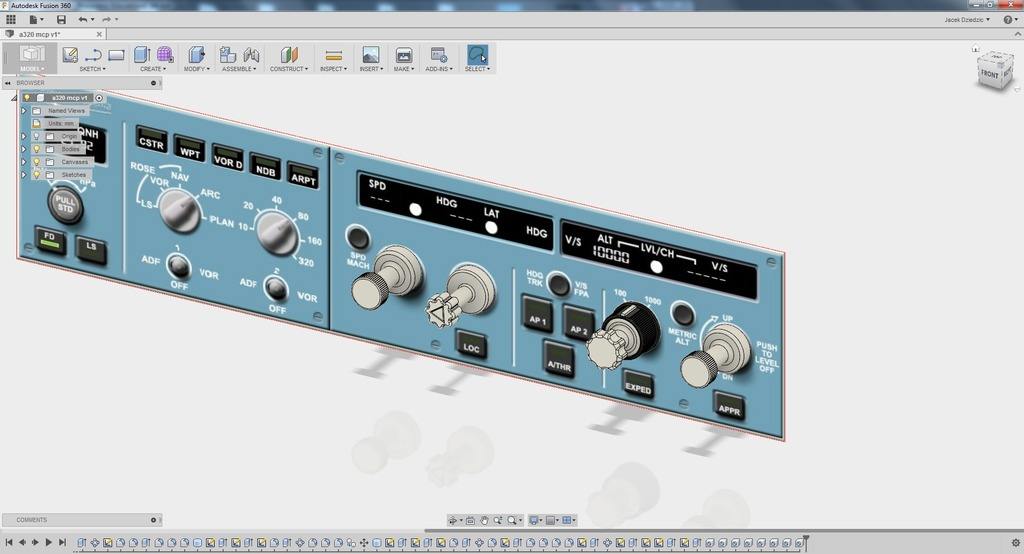Open the ASSEMBLE dropdown menu
This screenshot has width=1024, height=554.
239,69
